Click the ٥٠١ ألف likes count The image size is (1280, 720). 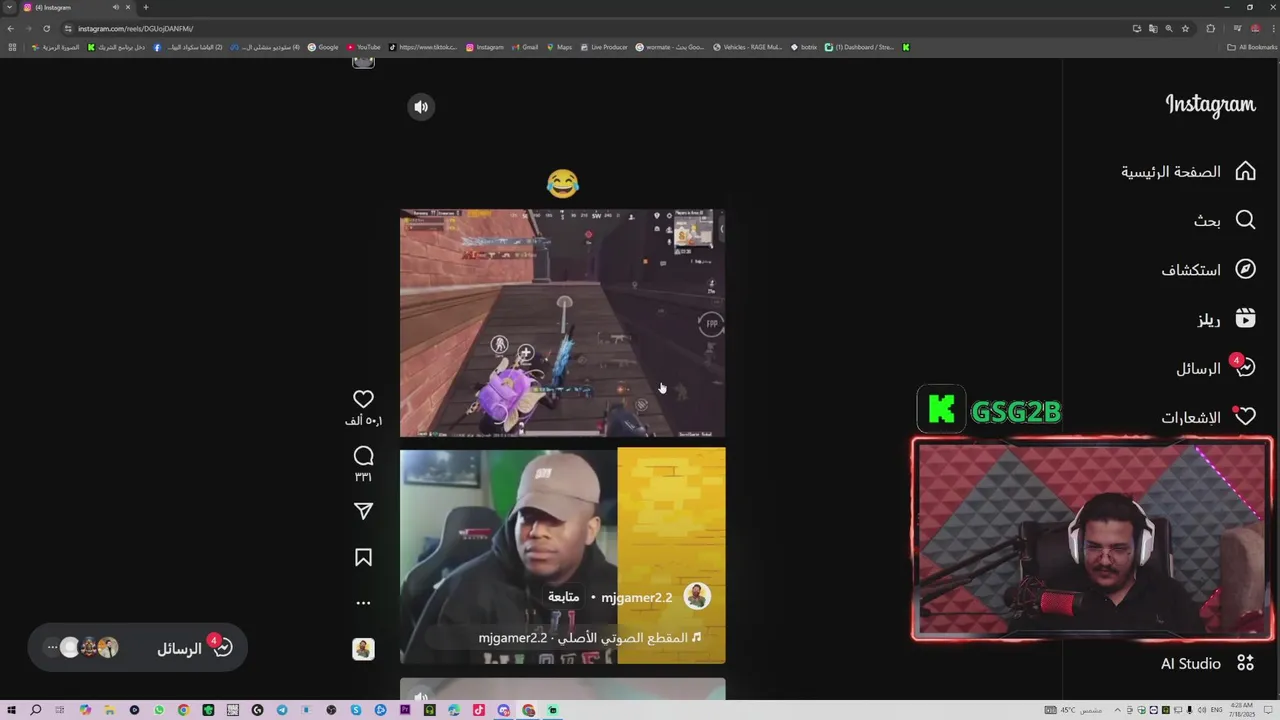pyautogui.click(x=363, y=421)
